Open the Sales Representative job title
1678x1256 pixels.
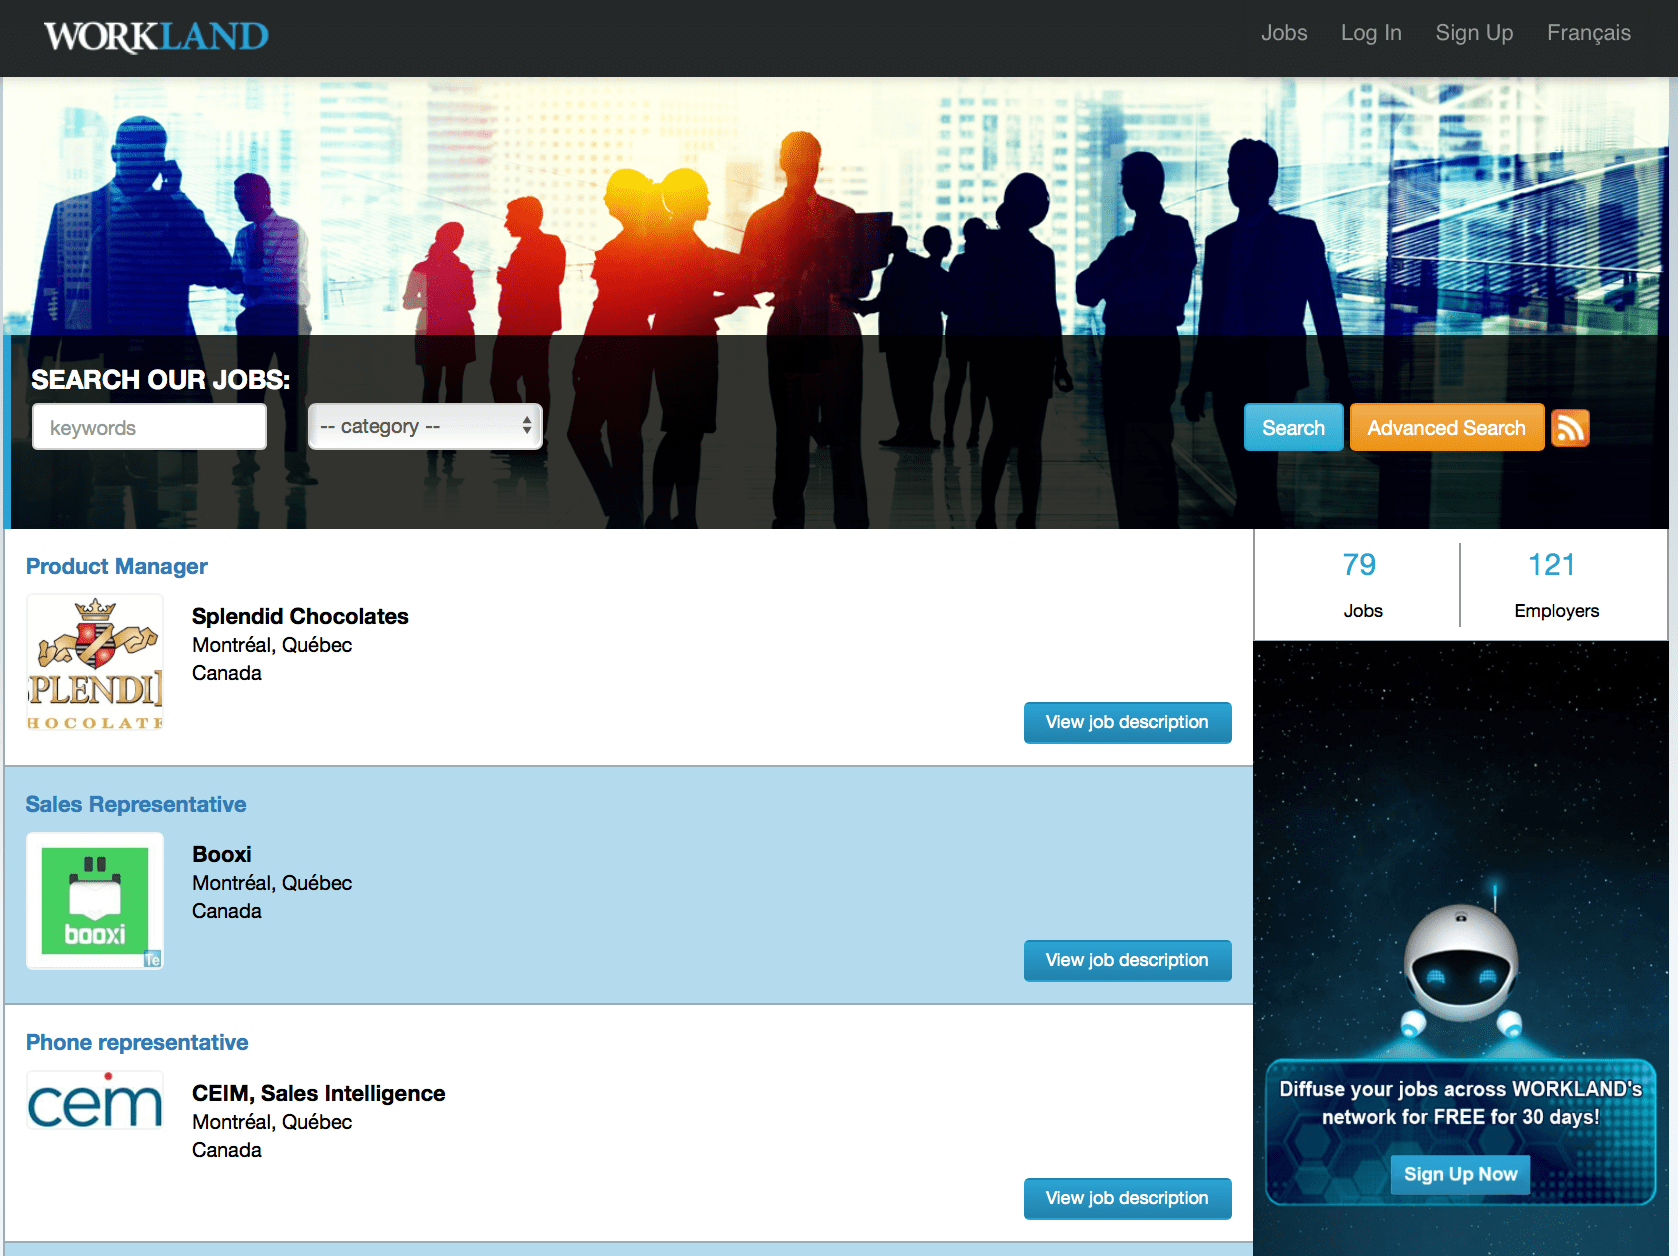click(x=136, y=804)
